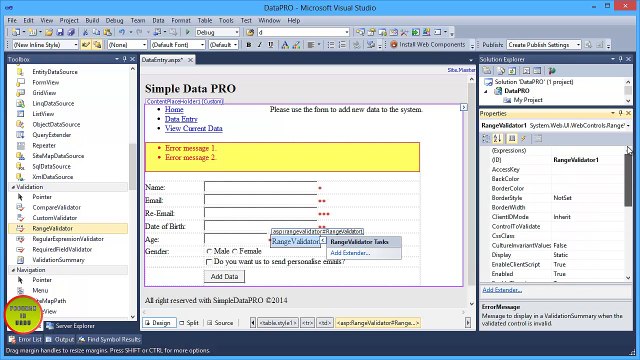Click the Undo arrow icon
Image resolution: width=640 pixels, height=360 pixels.
(122, 32)
